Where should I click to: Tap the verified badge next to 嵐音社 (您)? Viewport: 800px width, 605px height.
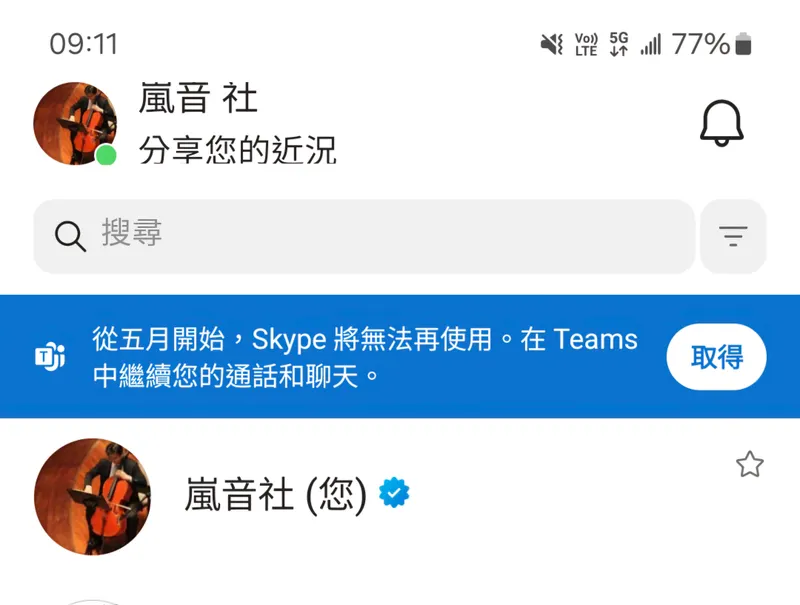[x=394, y=493]
